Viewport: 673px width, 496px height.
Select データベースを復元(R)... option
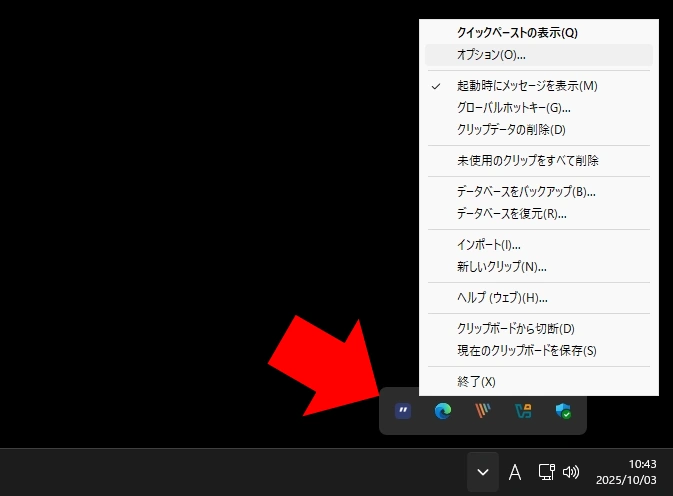pyautogui.click(x=511, y=214)
